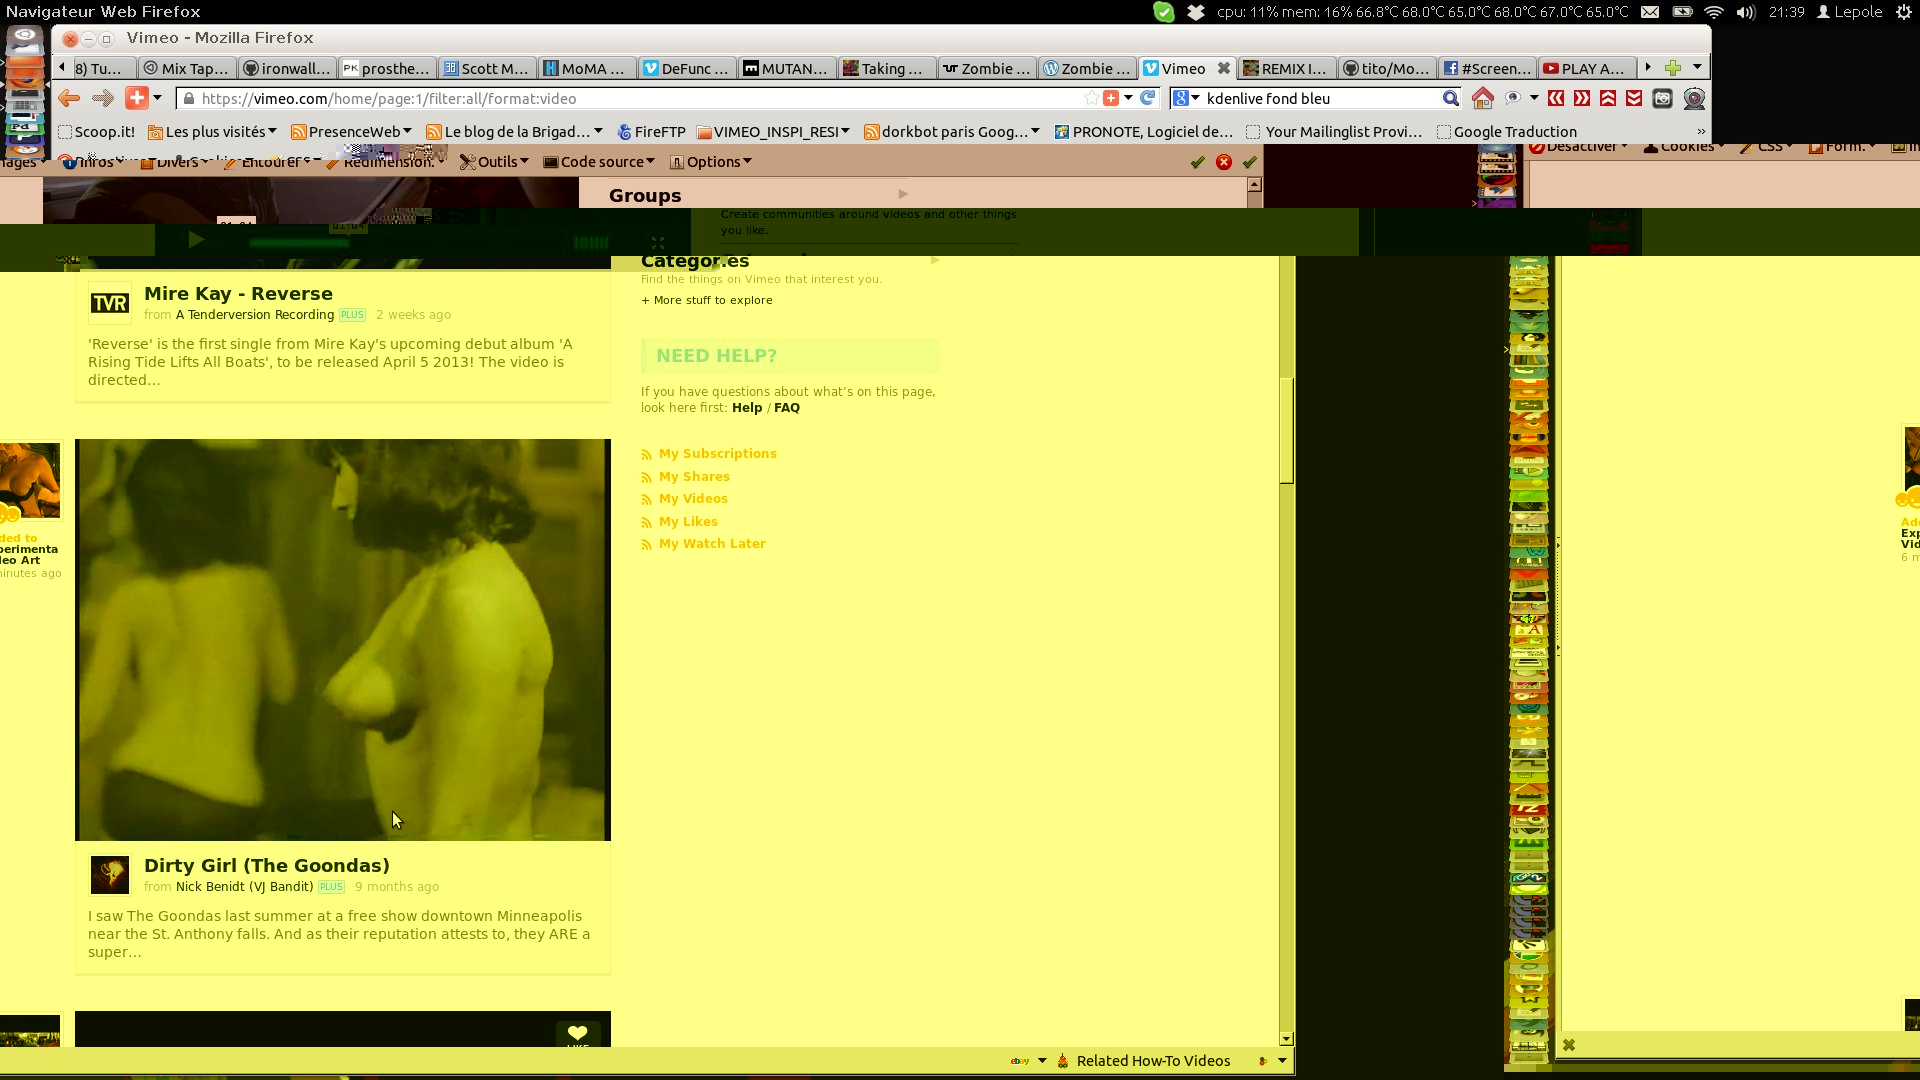The height and width of the screenshot is (1080, 1920).
Task: Open a new tab with the green plus
Action: click(x=1672, y=68)
